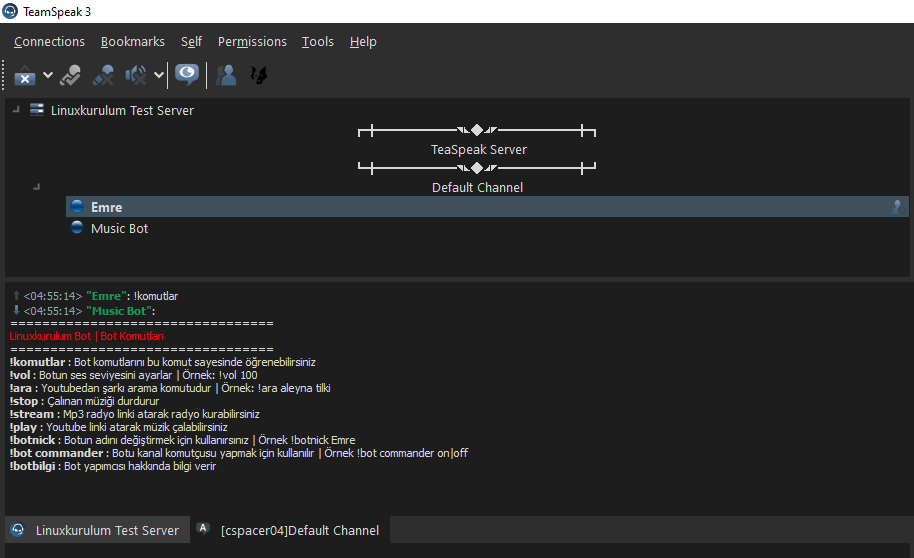
Task: Open the dropdown arrow beside the disconnect icon
Action: (48, 75)
